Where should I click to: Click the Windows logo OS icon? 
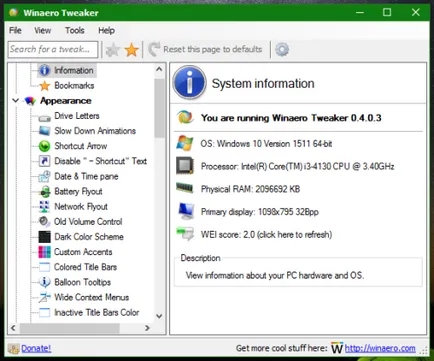pos(185,143)
